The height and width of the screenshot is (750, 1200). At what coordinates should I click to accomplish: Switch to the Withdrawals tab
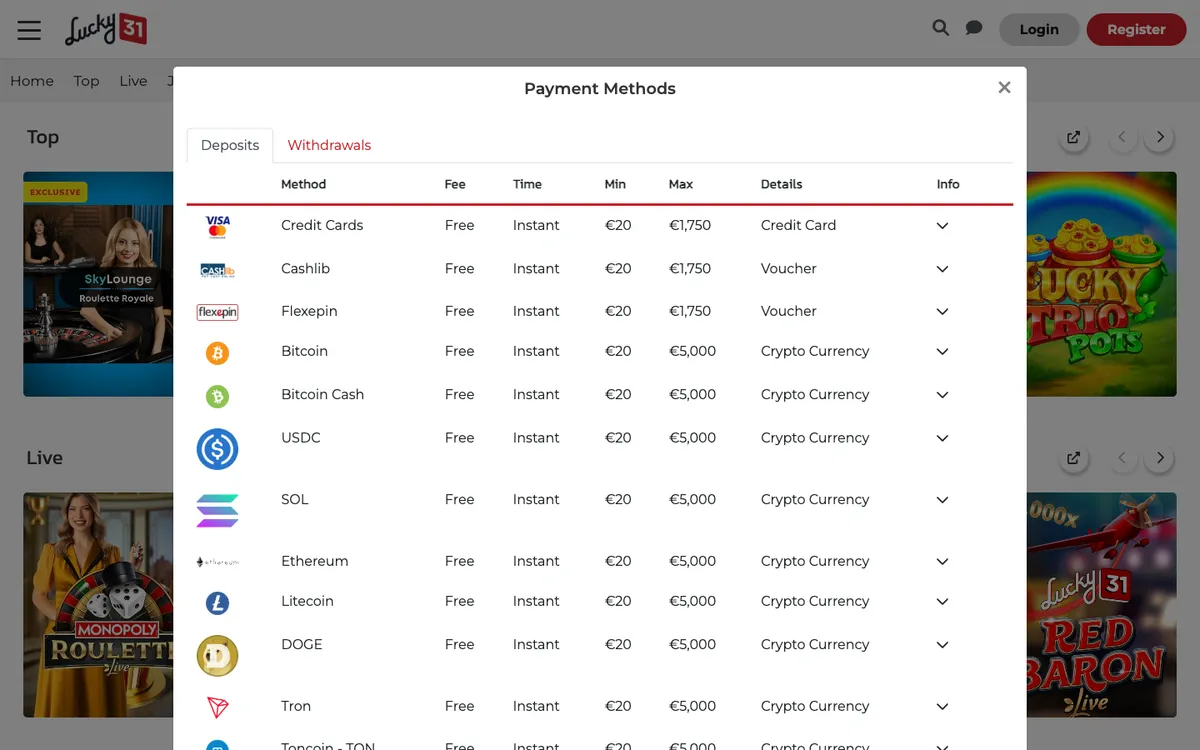point(329,145)
